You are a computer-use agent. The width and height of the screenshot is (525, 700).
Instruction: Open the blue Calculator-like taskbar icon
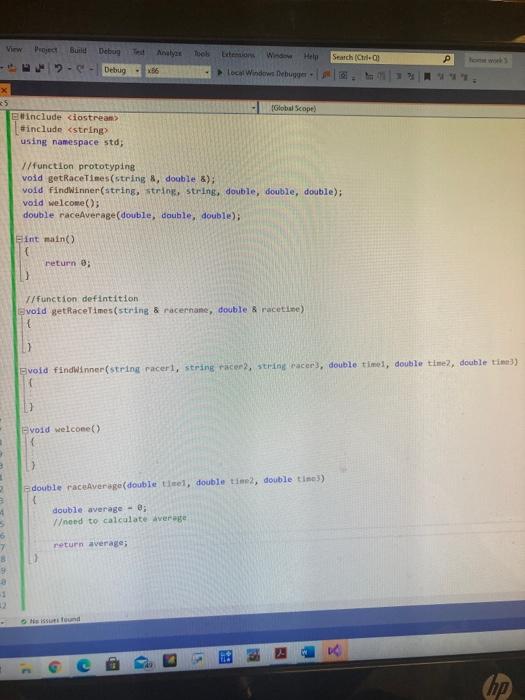[225, 657]
